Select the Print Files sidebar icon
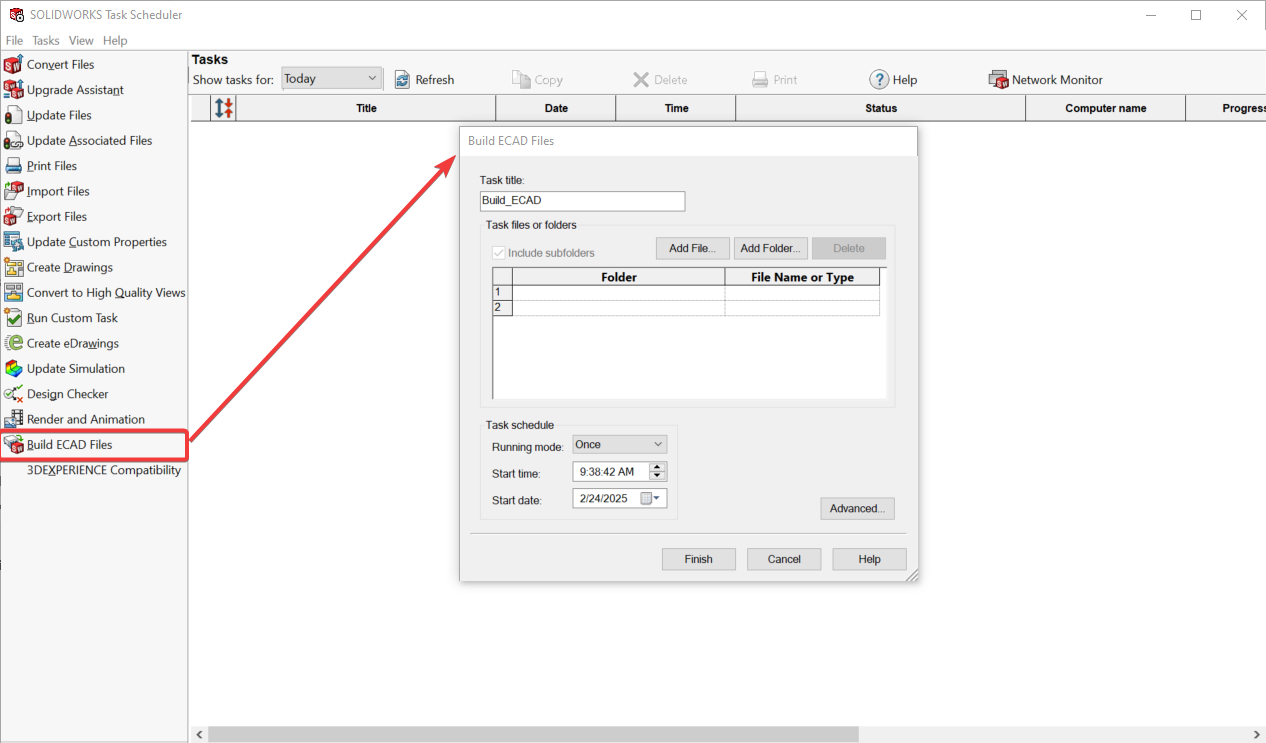1266x743 pixels. coord(13,166)
